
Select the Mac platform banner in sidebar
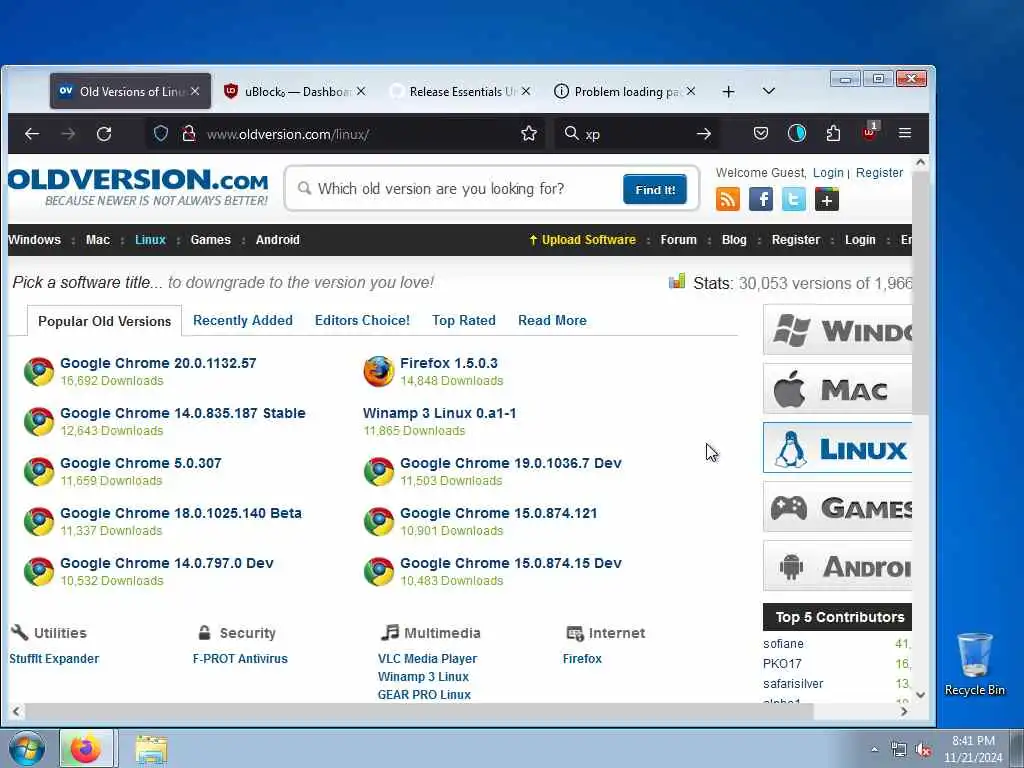click(838, 389)
